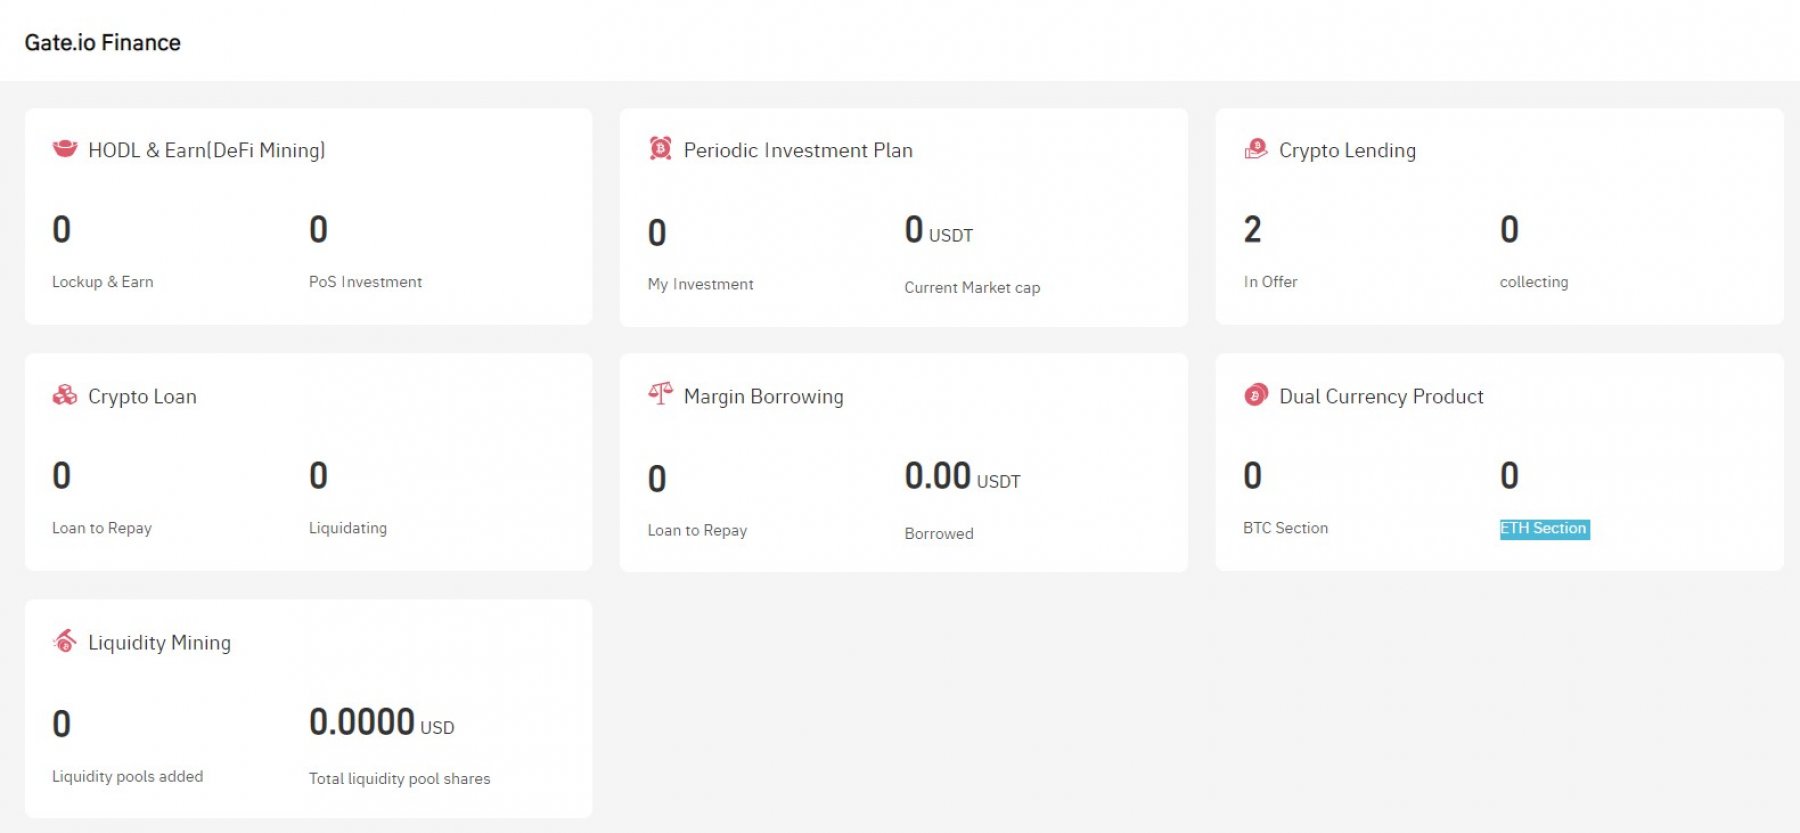Screen dimensions: 1800x833
Task: Click the Gate.io Finance page title
Action: (x=102, y=42)
